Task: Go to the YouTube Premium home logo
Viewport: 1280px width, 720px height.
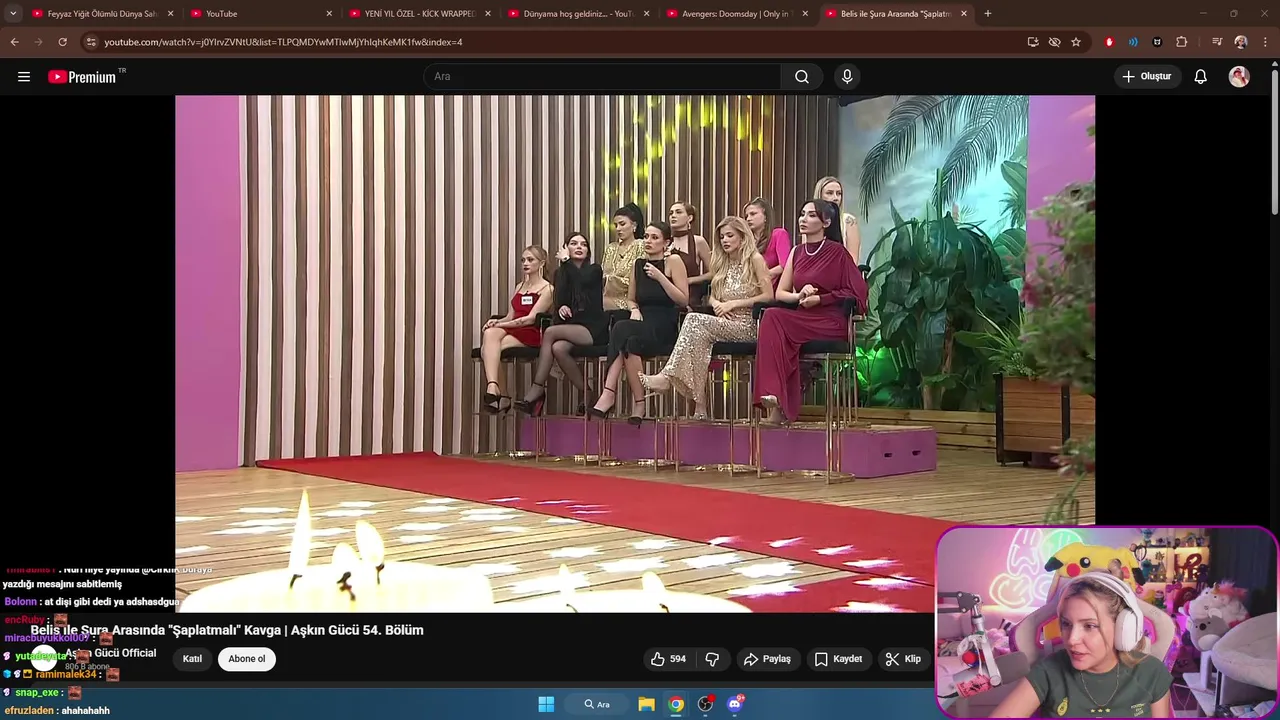Action: point(82,77)
